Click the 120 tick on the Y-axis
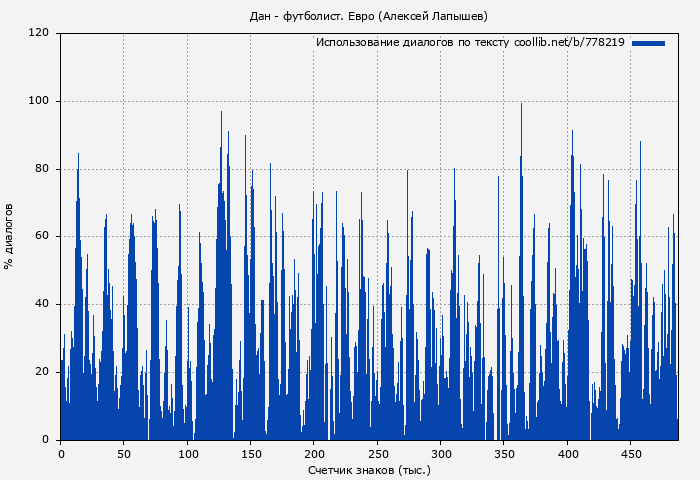 (x=39, y=33)
